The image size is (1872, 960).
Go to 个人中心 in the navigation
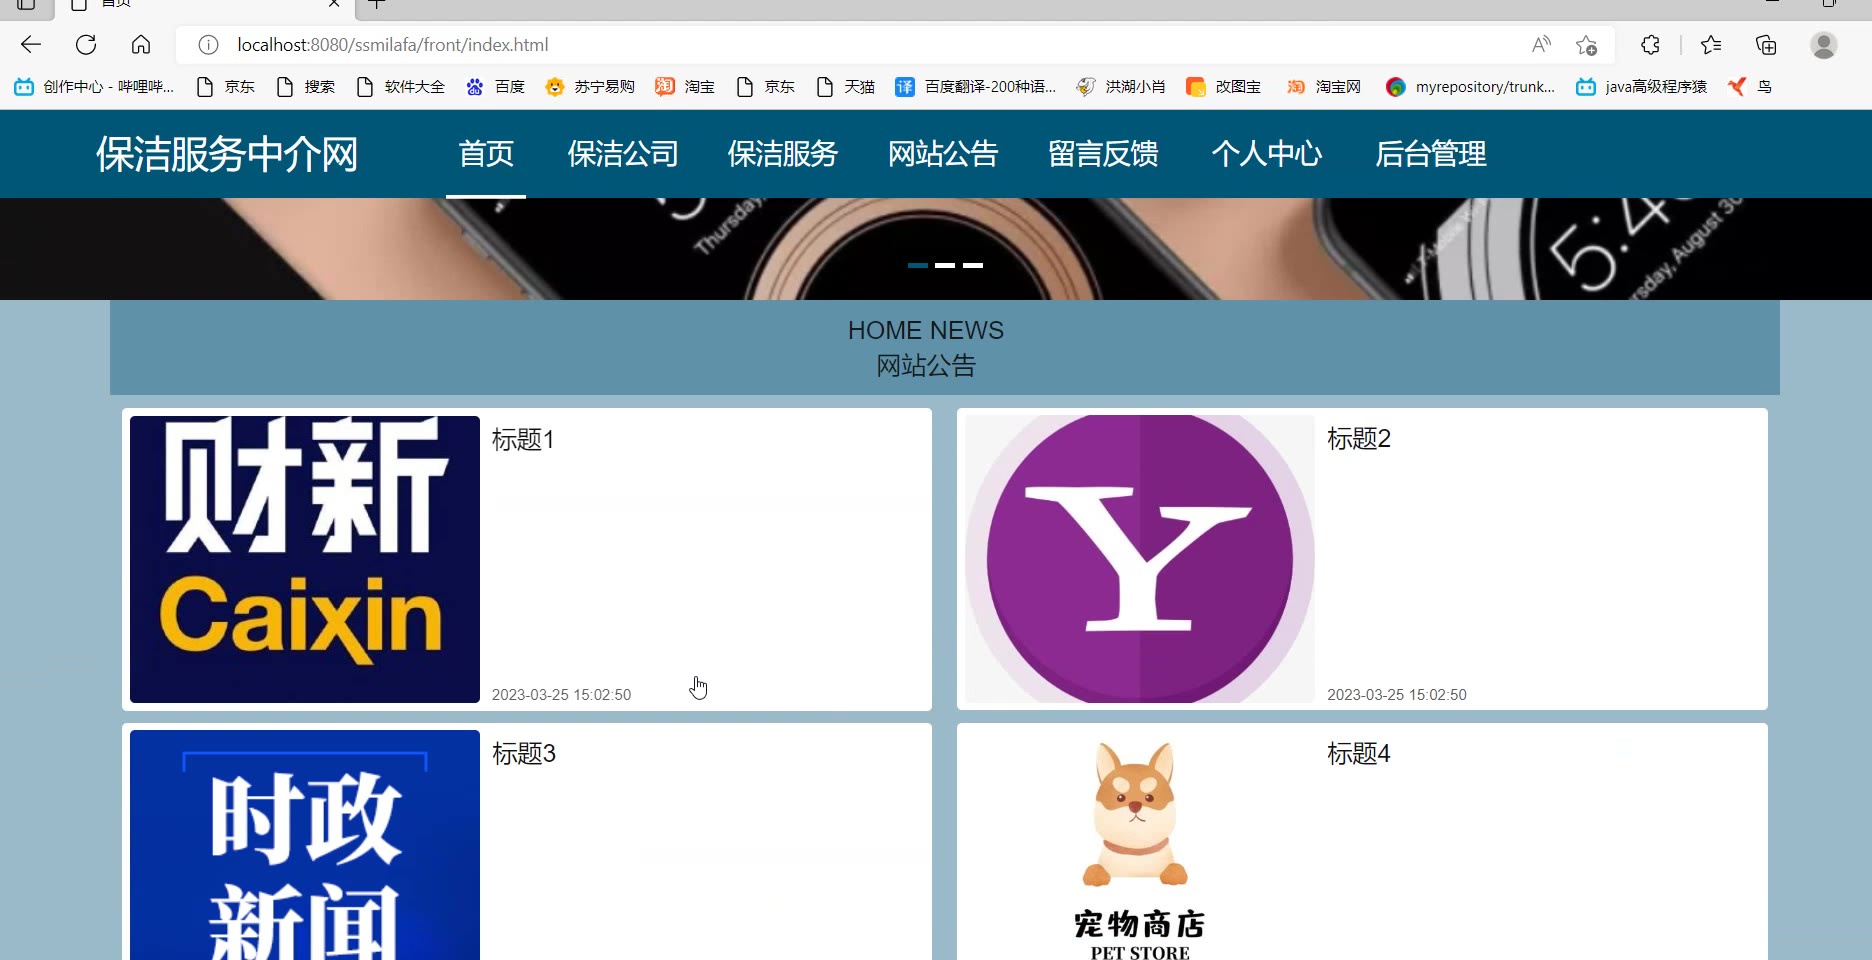pos(1267,154)
